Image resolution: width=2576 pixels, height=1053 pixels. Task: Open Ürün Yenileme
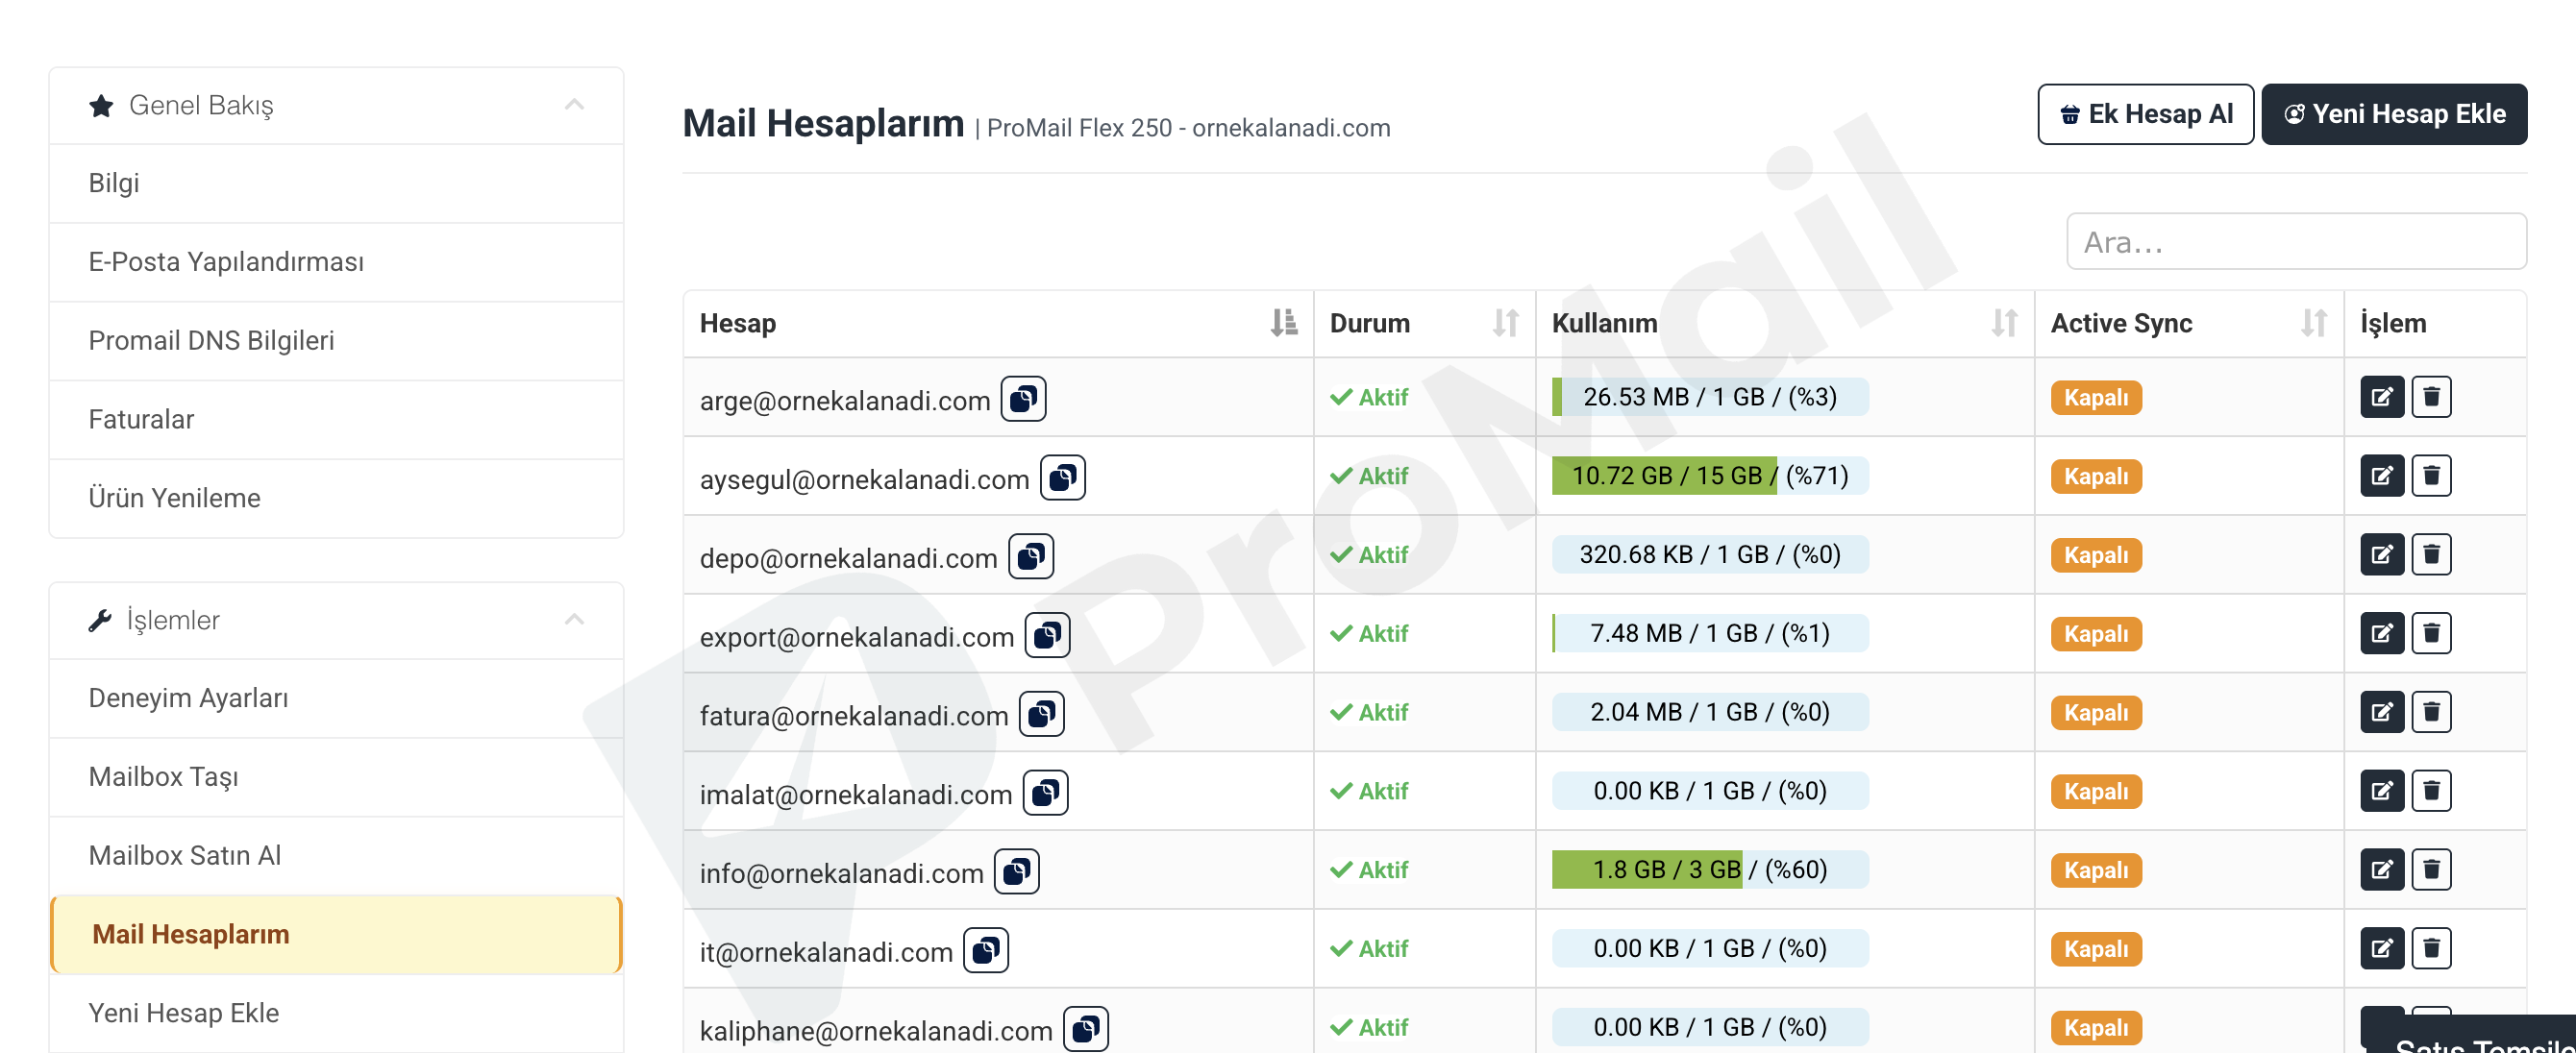336,498
